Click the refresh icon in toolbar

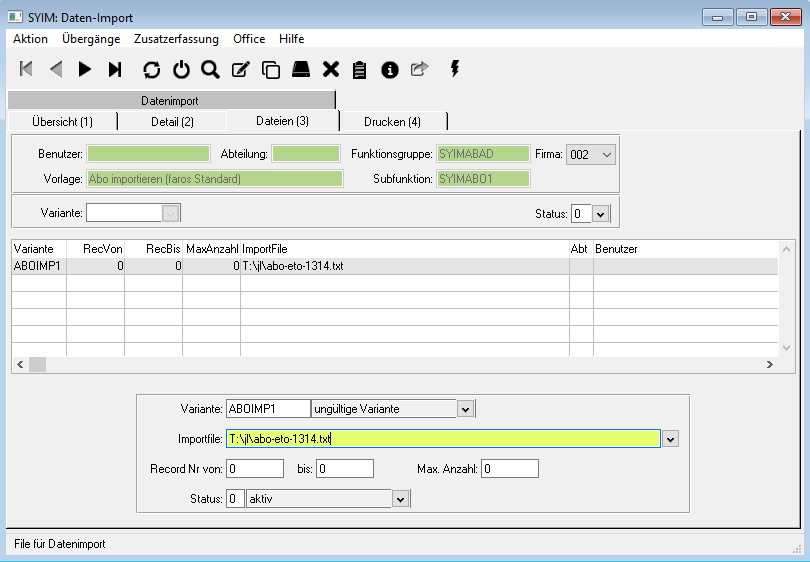(x=151, y=69)
